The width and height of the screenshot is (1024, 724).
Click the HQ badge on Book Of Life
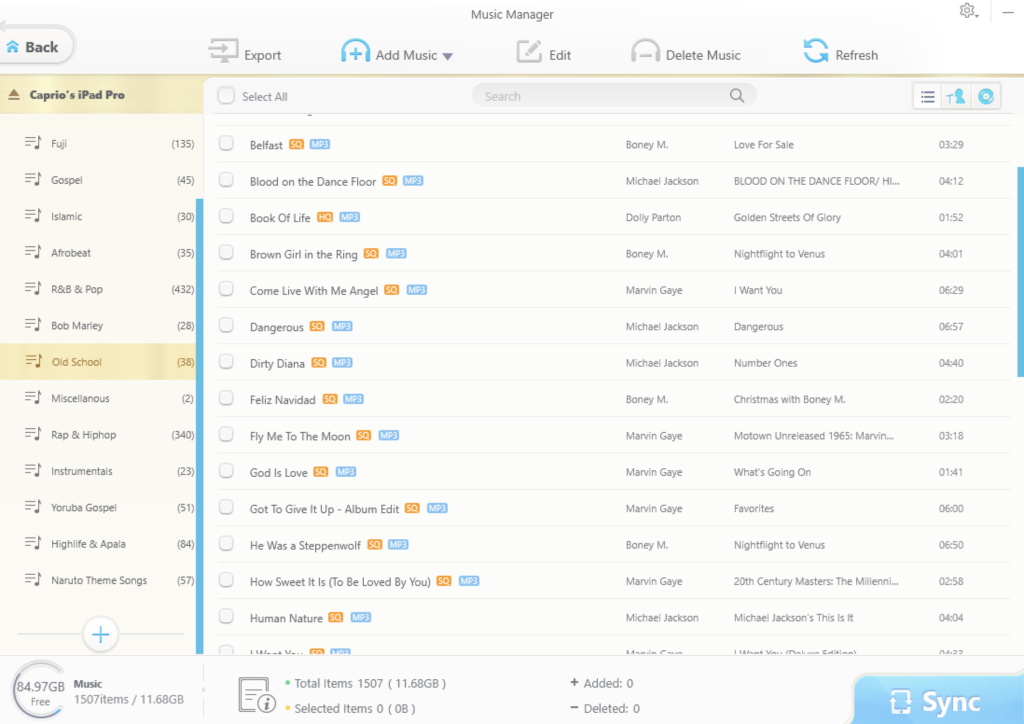pyautogui.click(x=325, y=217)
